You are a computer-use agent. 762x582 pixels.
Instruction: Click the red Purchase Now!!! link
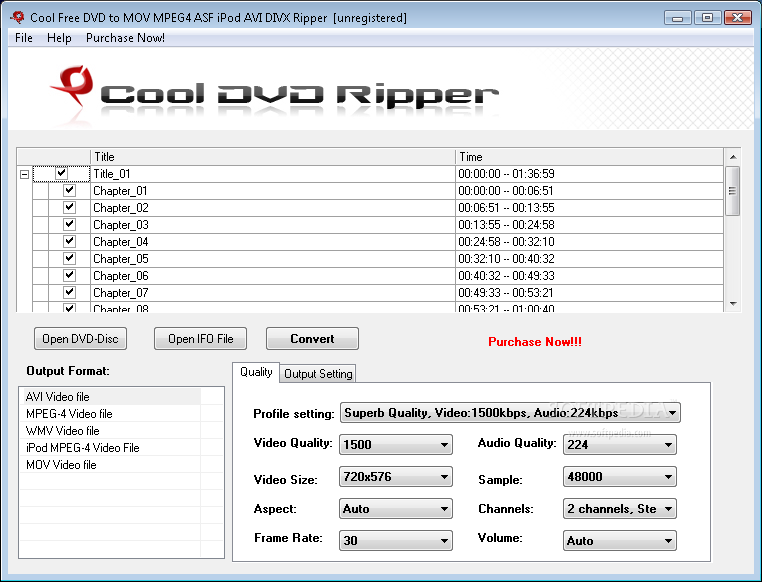(535, 342)
